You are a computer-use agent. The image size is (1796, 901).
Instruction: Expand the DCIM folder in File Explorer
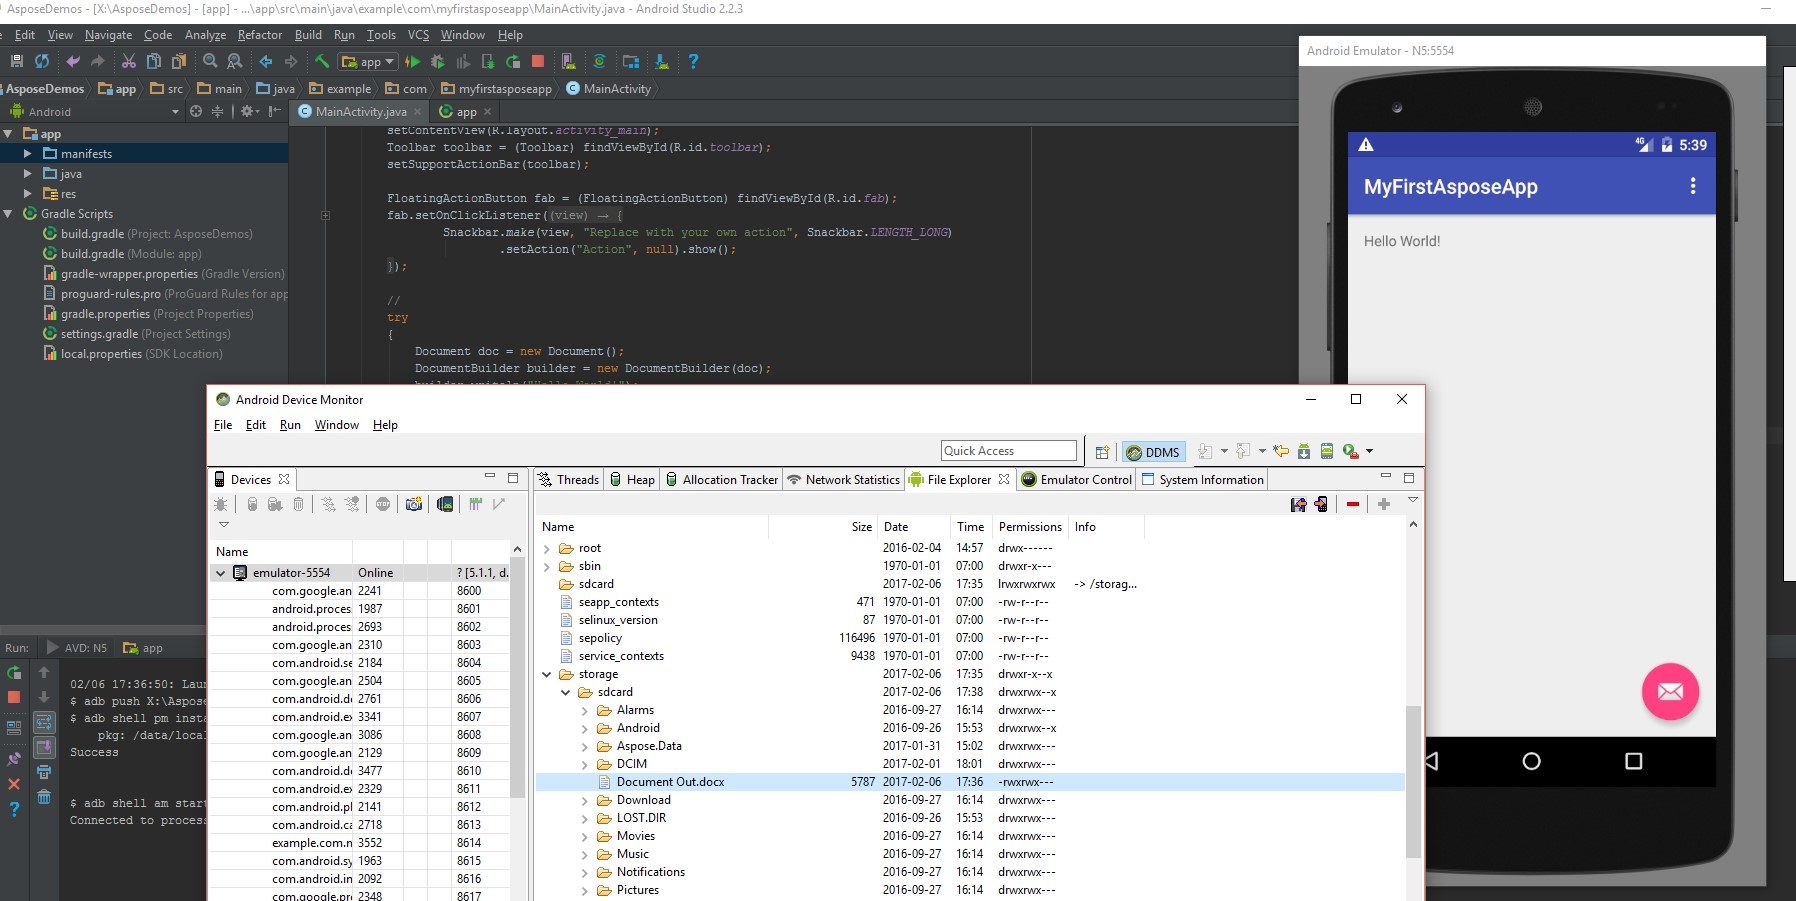point(585,764)
